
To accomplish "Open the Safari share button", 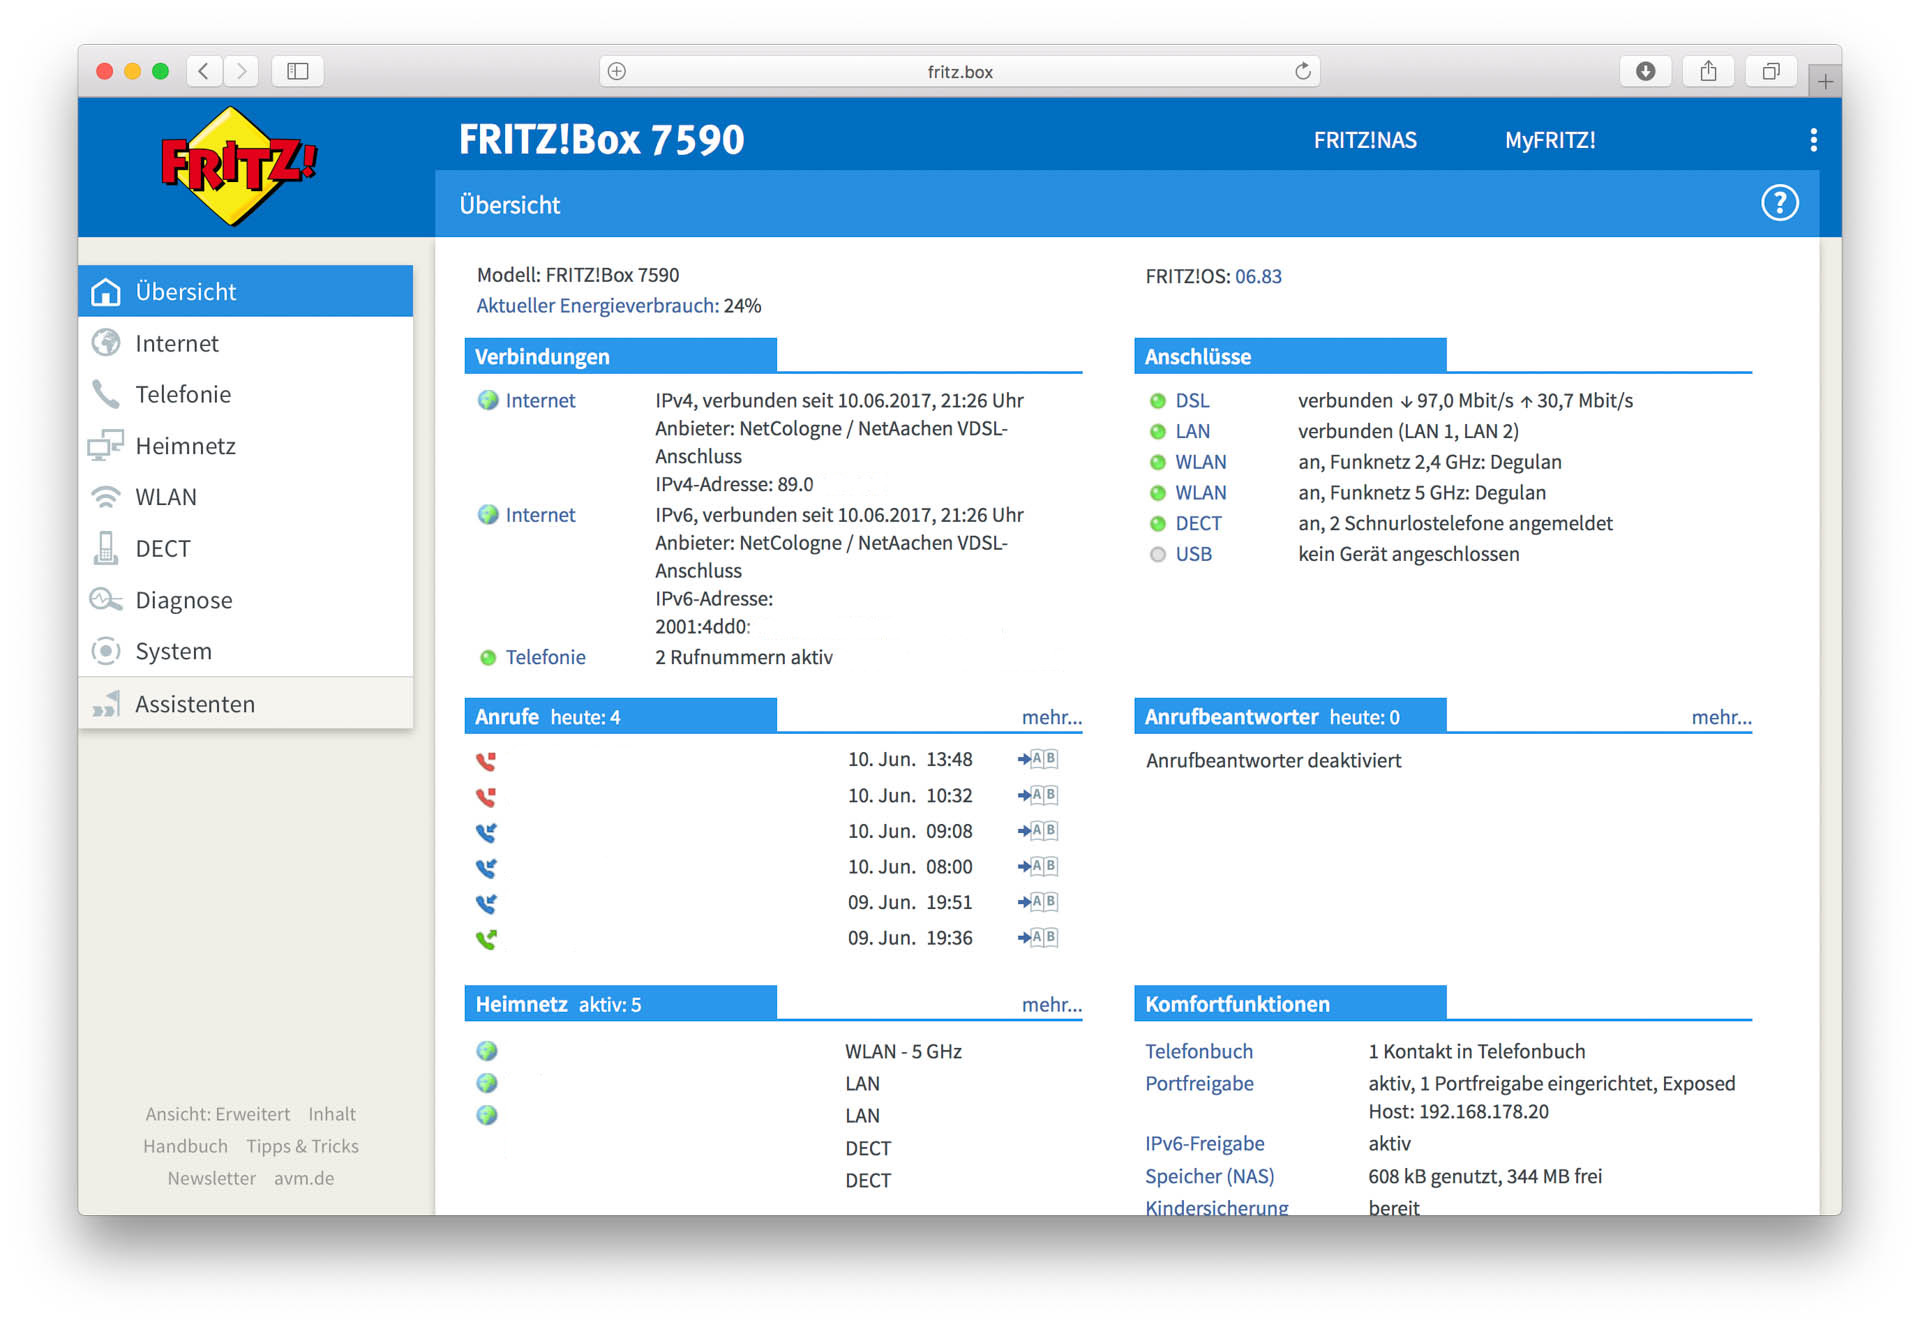I will 1708,71.
